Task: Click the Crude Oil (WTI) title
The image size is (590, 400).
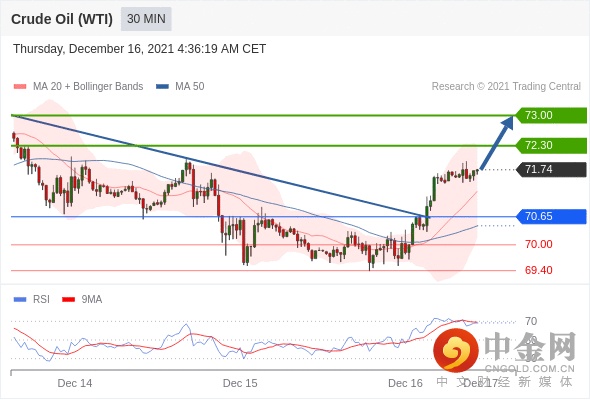Action: tap(62, 19)
